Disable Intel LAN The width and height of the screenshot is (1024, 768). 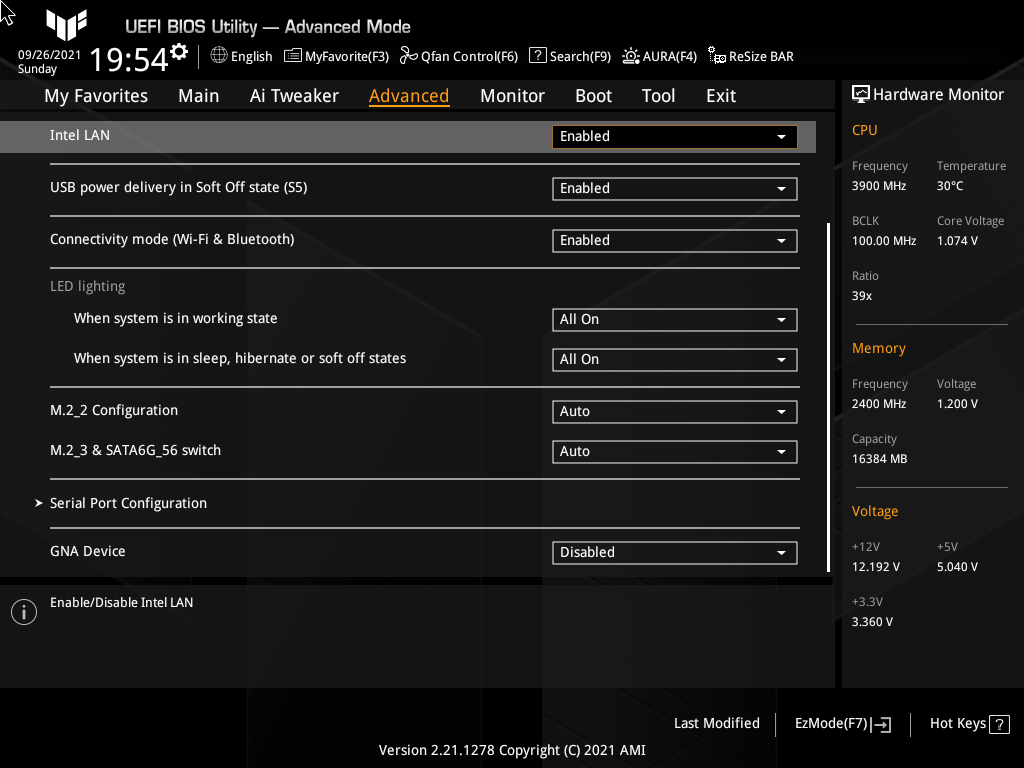[674, 136]
